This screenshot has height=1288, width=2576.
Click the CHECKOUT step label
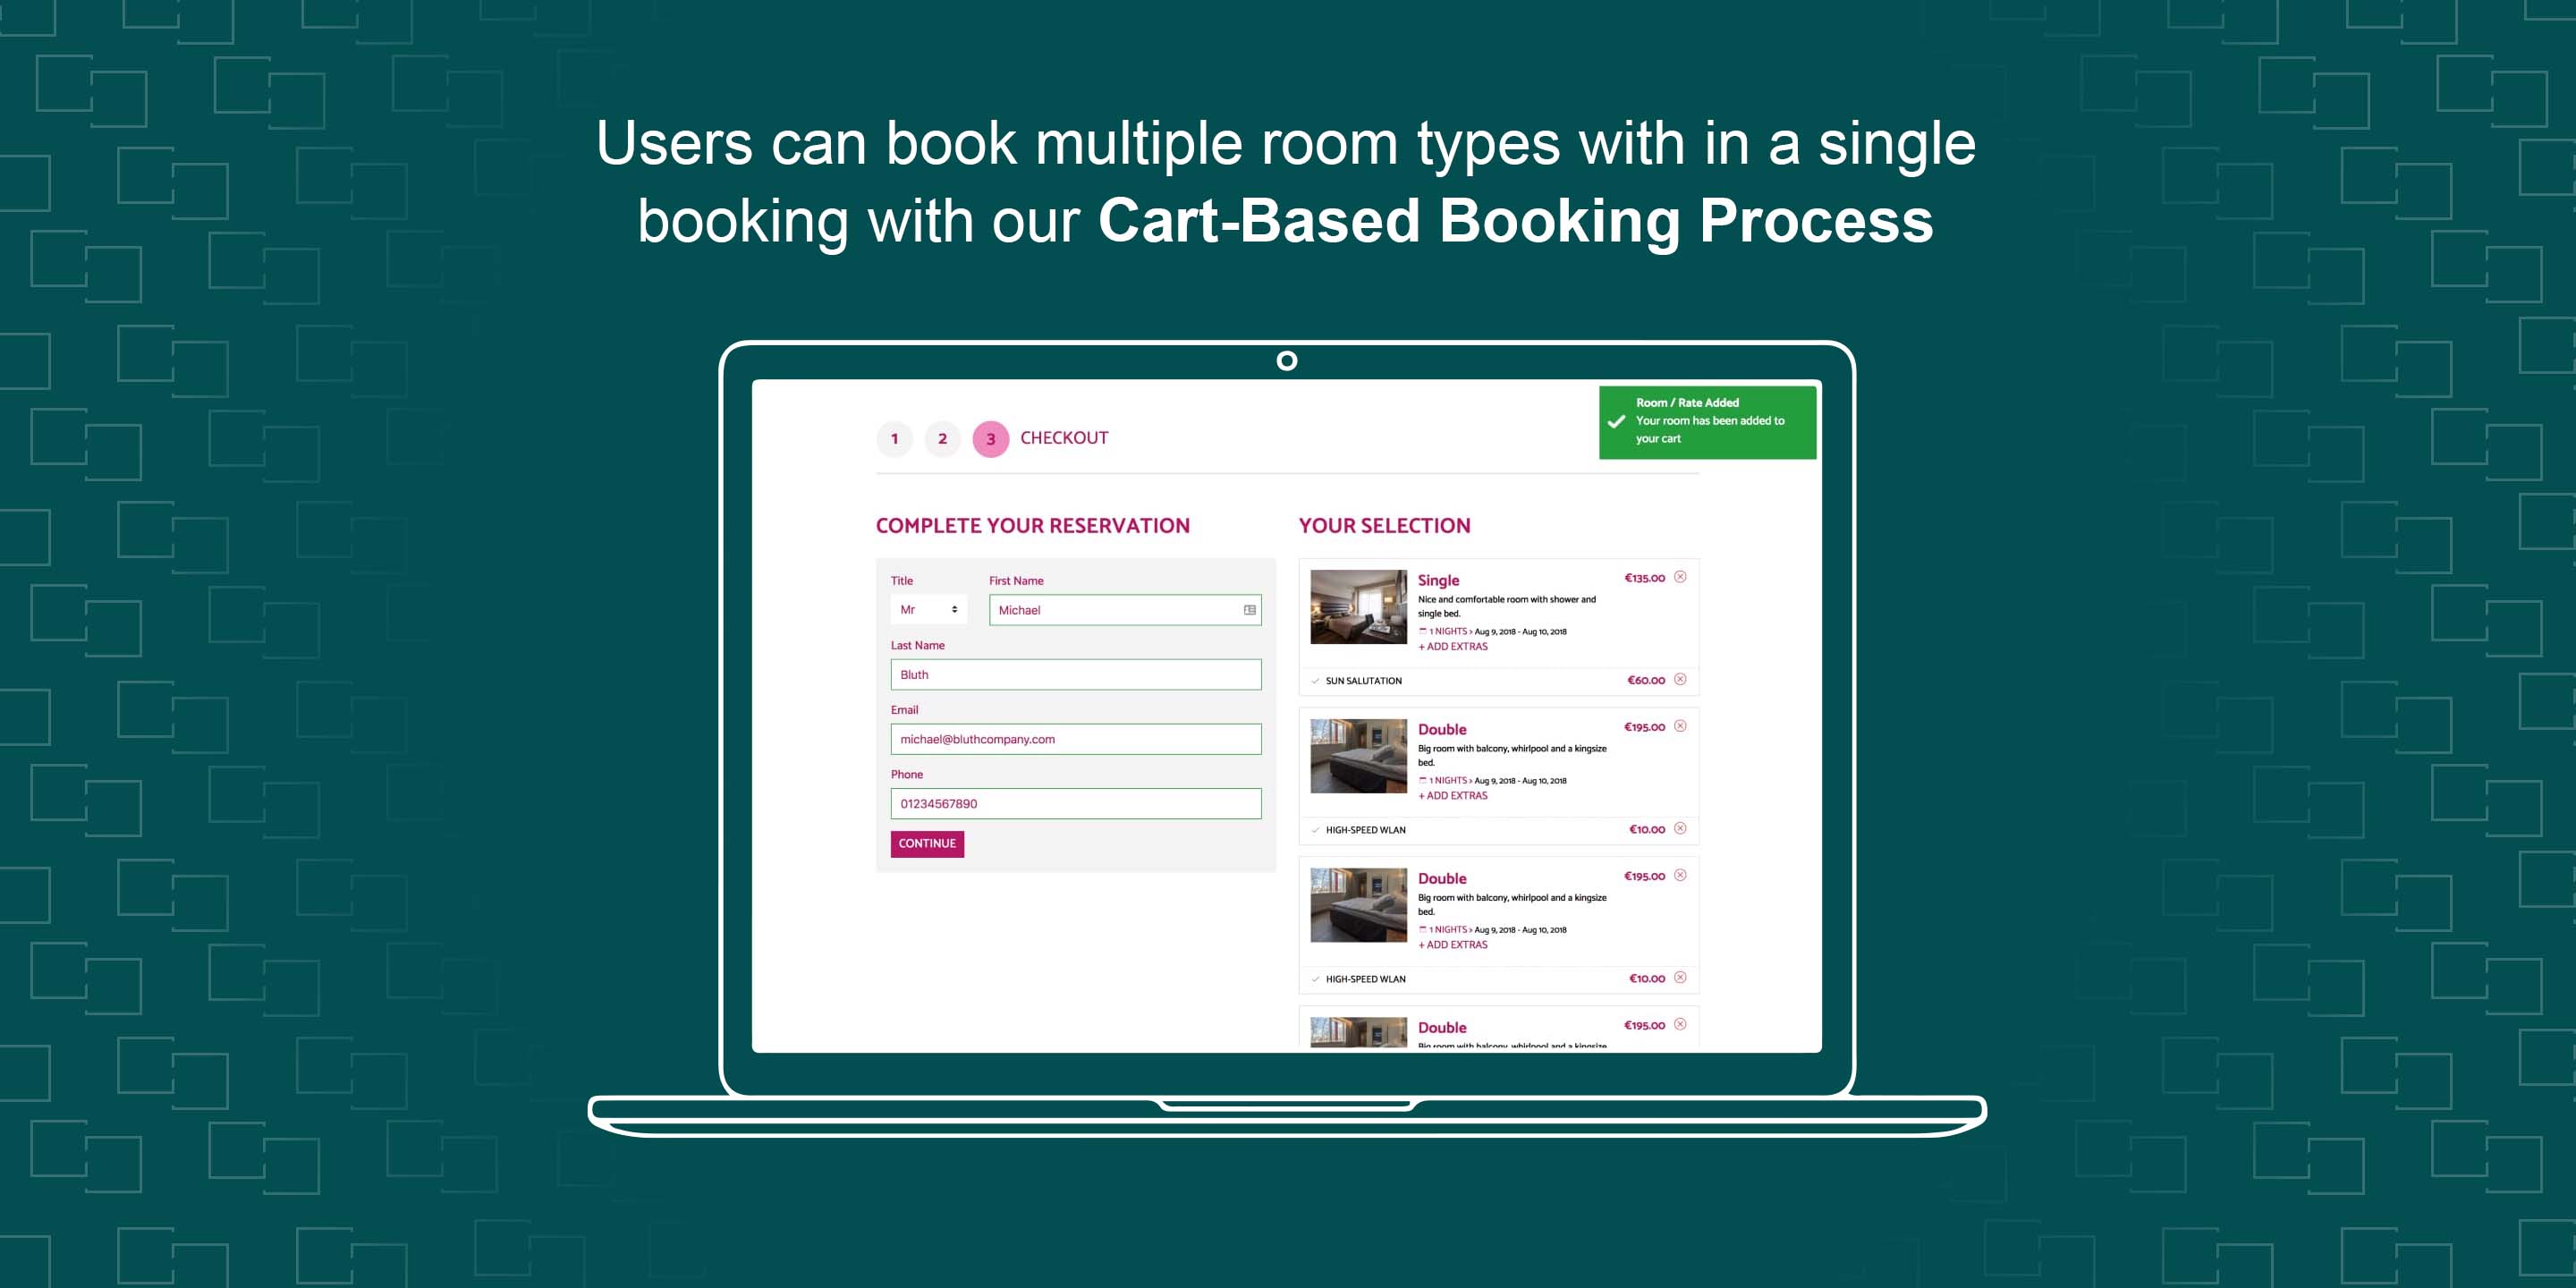1064,438
